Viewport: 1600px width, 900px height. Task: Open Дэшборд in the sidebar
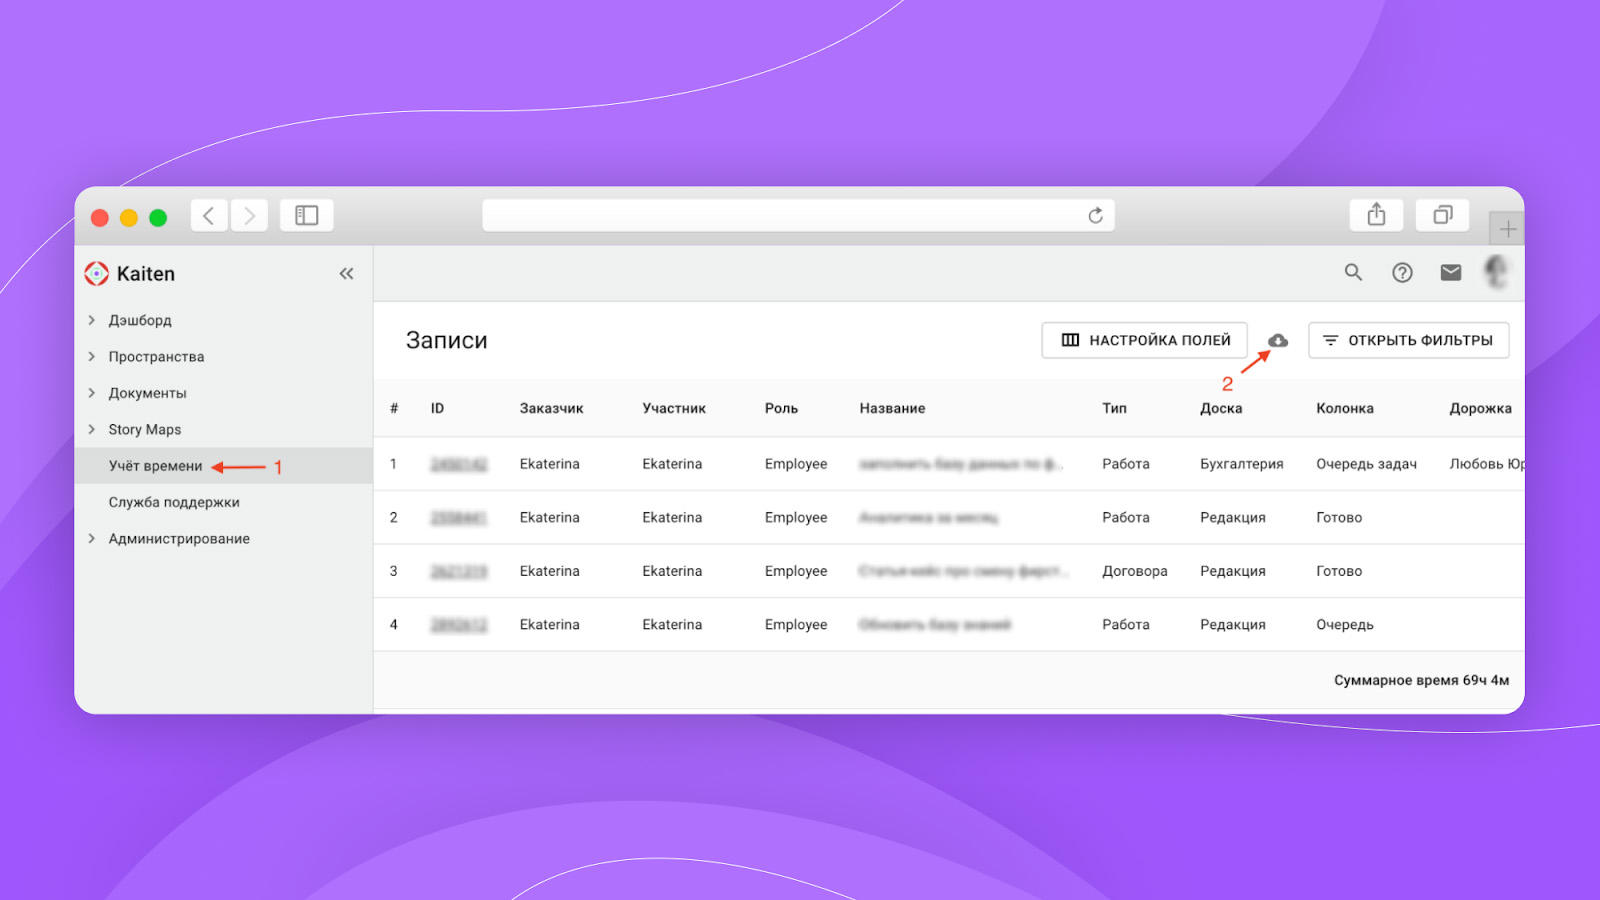click(x=140, y=320)
